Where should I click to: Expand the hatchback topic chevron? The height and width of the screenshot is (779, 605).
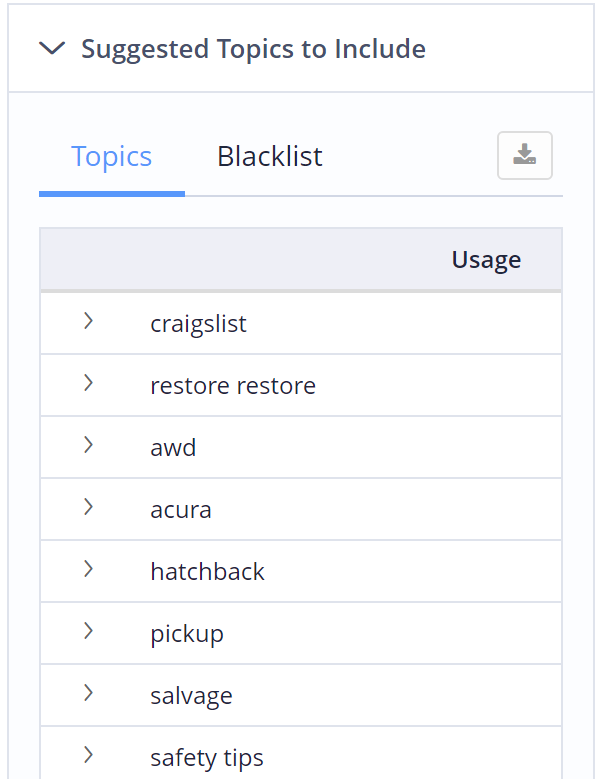coord(88,569)
